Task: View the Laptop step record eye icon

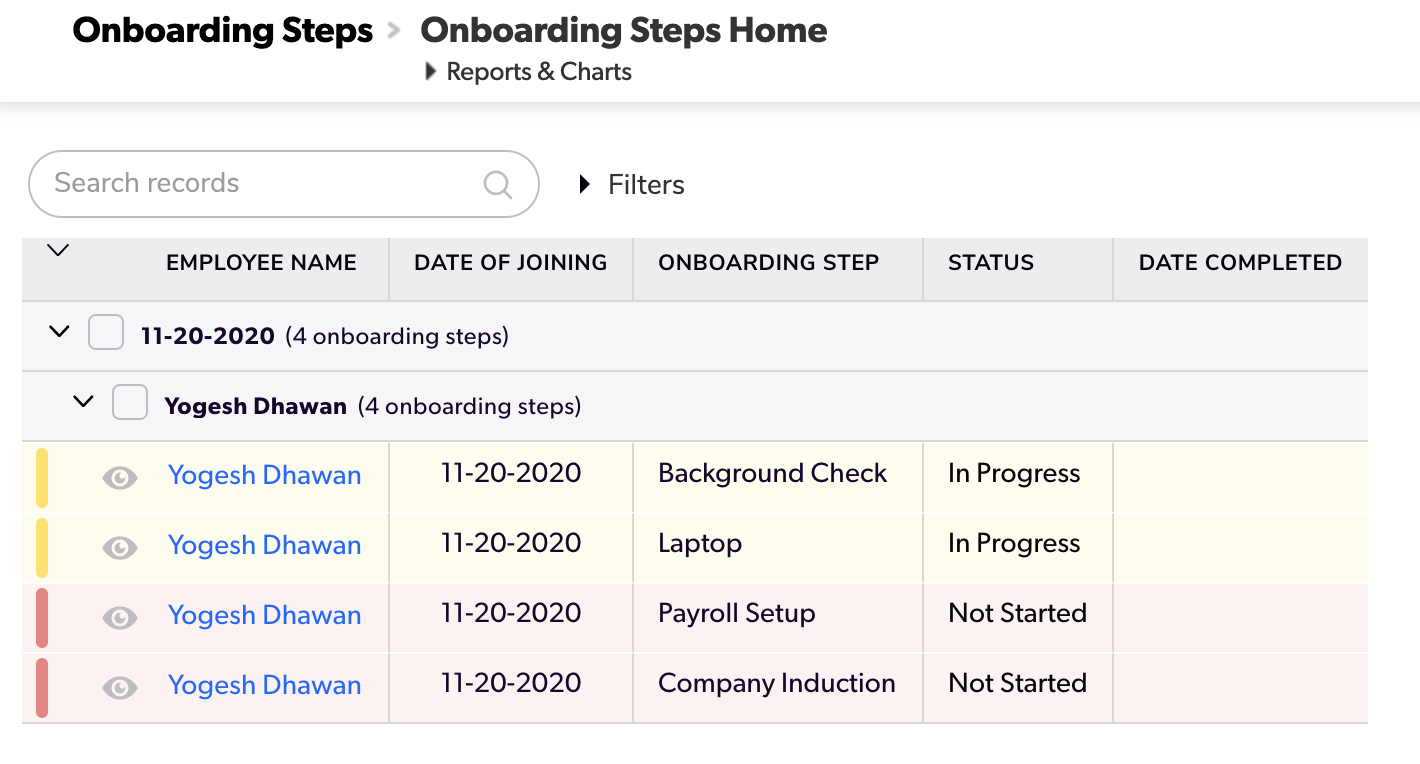Action: [120, 548]
